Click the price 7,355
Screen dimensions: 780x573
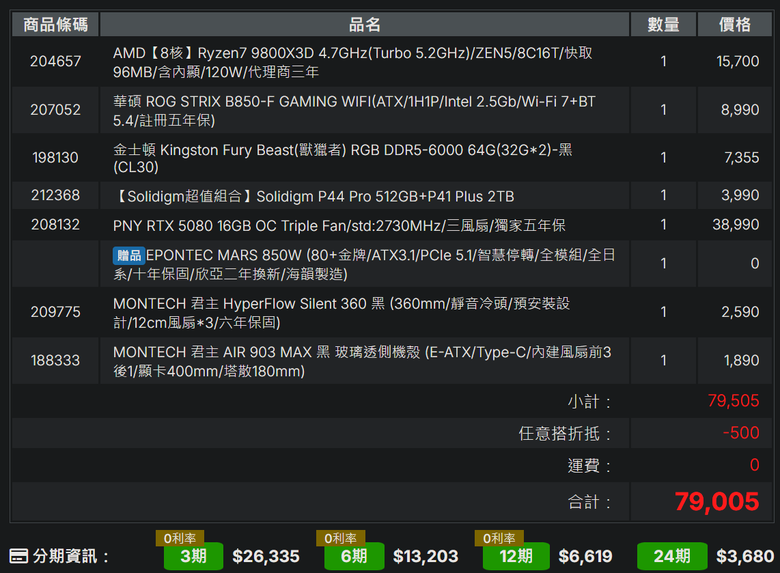741,158
